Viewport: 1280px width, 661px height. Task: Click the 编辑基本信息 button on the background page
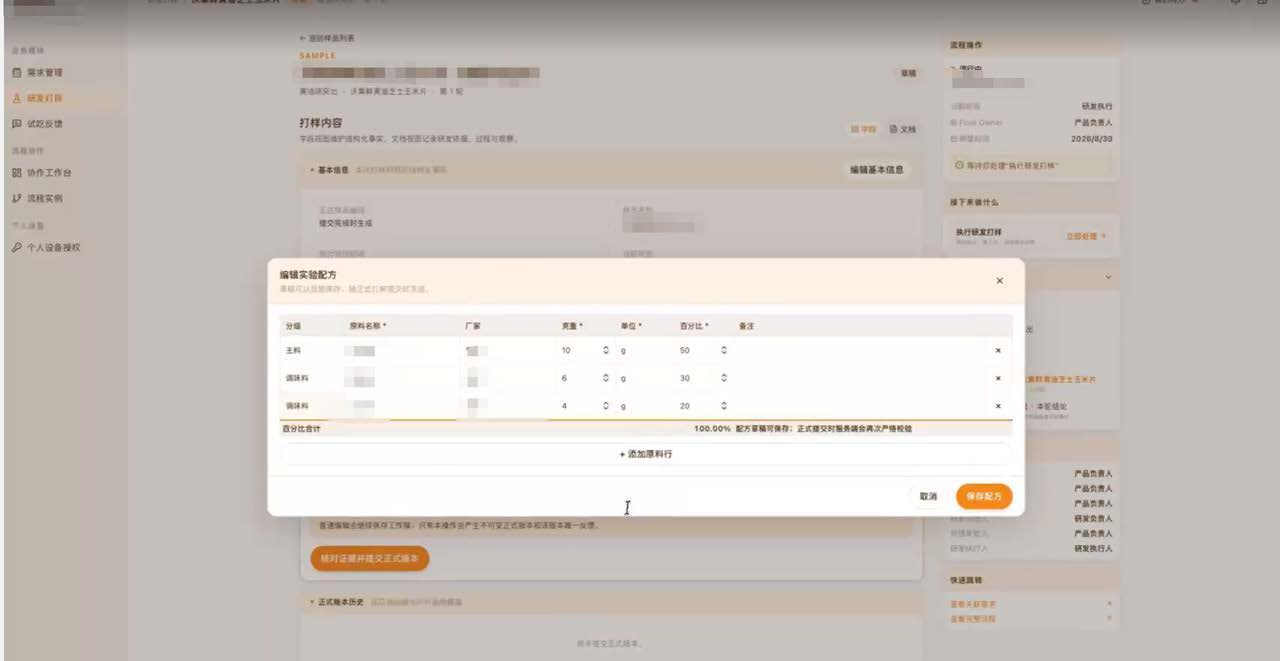[877, 170]
